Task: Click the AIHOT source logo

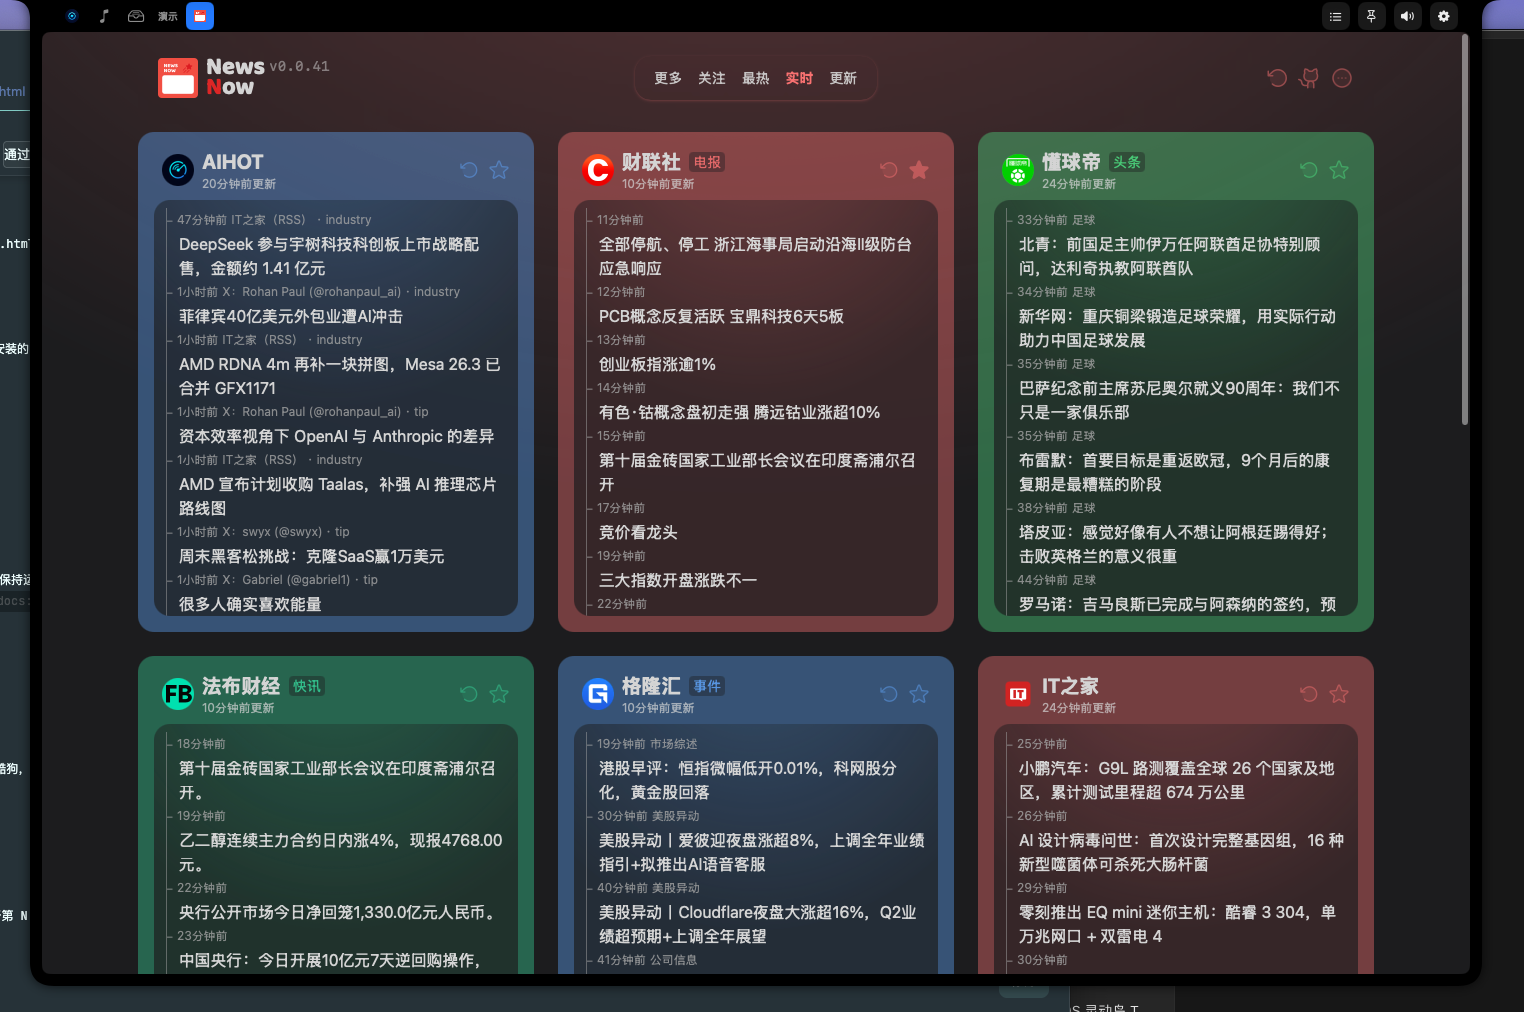Action: 178,170
